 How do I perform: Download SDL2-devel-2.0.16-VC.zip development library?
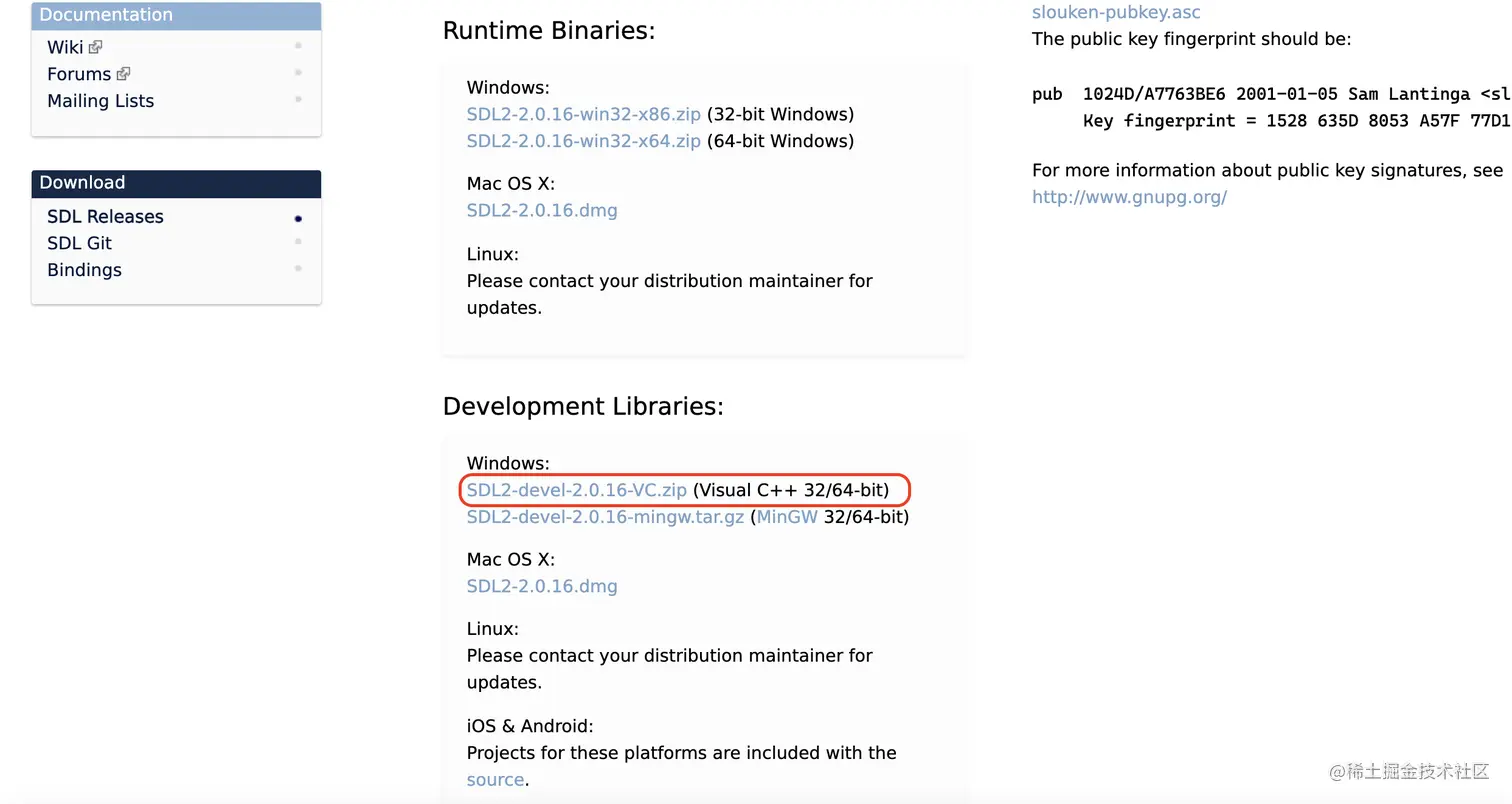576,490
